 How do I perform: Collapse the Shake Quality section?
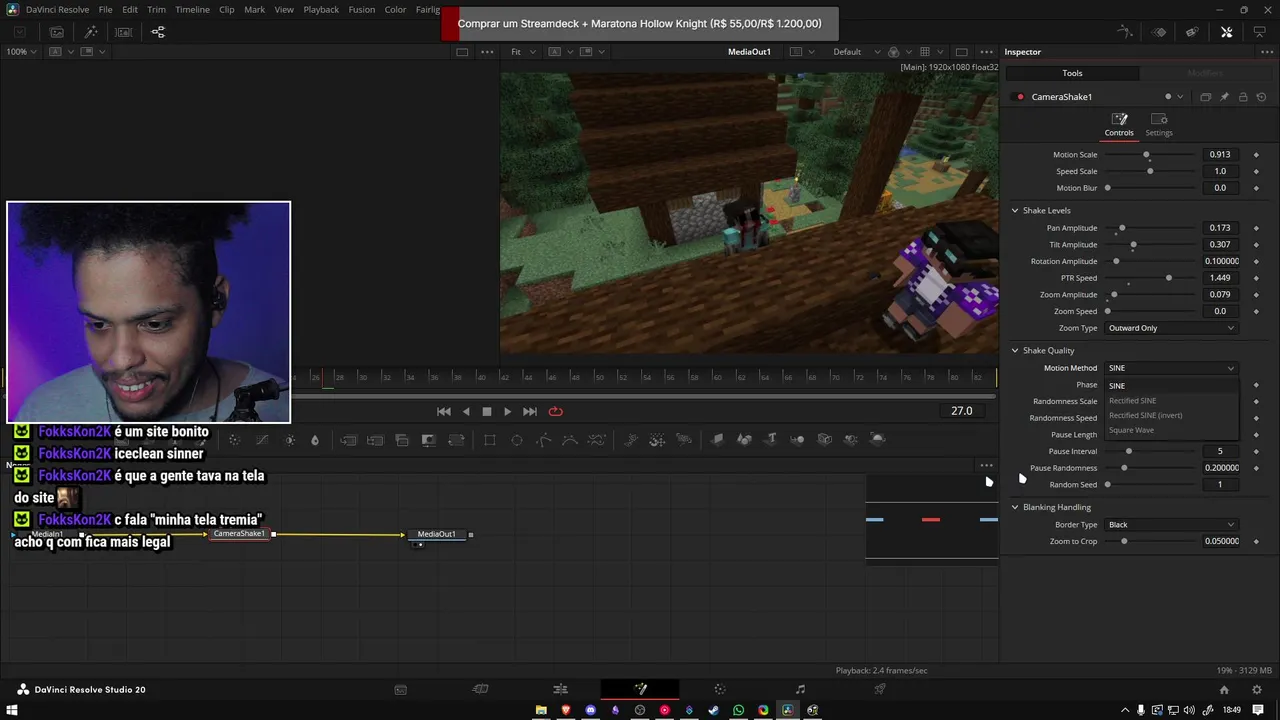[1015, 350]
